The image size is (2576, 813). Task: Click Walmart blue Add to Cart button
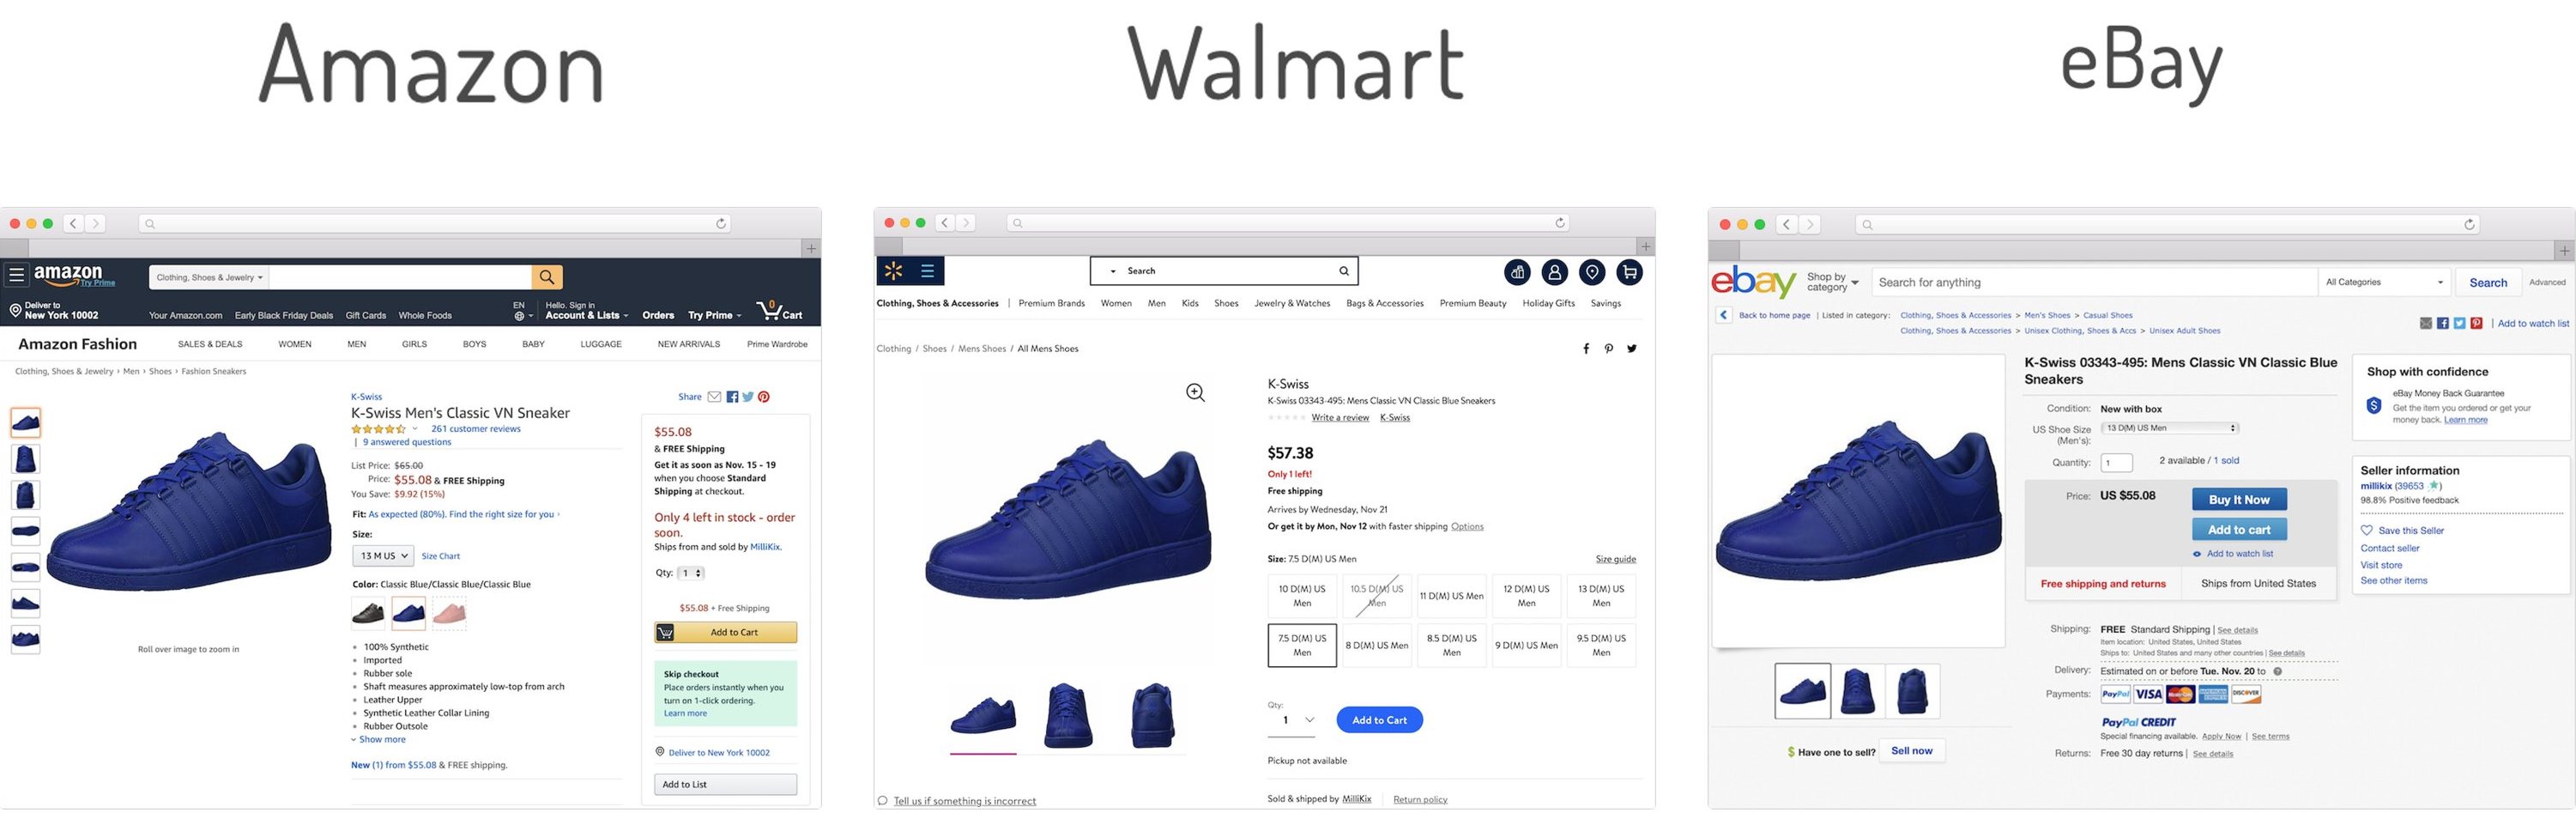coord(1379,720)
